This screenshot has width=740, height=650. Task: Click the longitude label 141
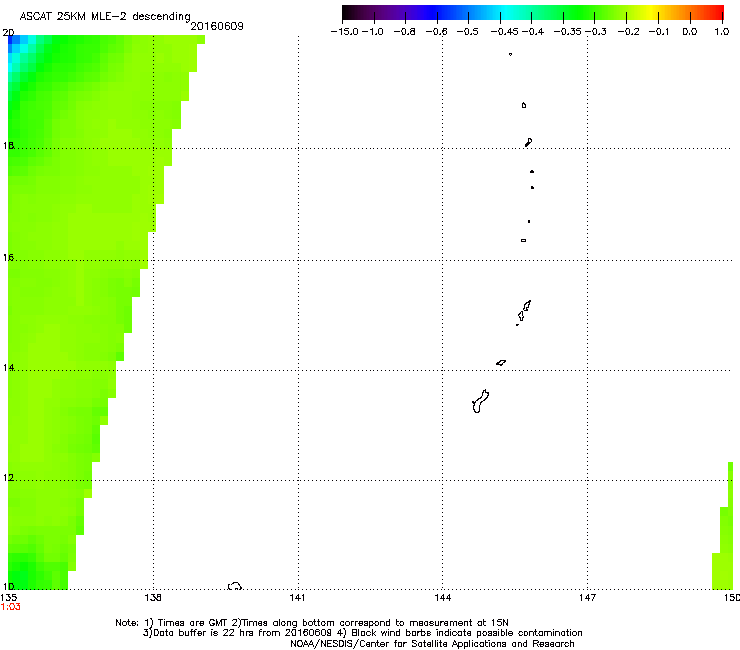[x=297, y=598]
